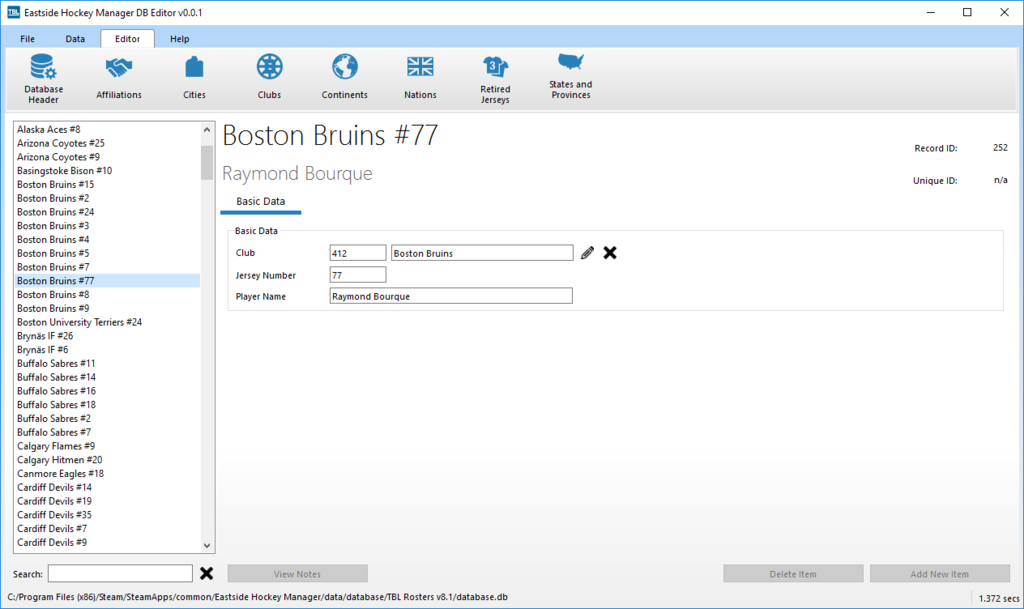Select Cardiff Devils #35 in the list
The height and width of the screenshot is (609, 1024).
click(x=107, y=515)
